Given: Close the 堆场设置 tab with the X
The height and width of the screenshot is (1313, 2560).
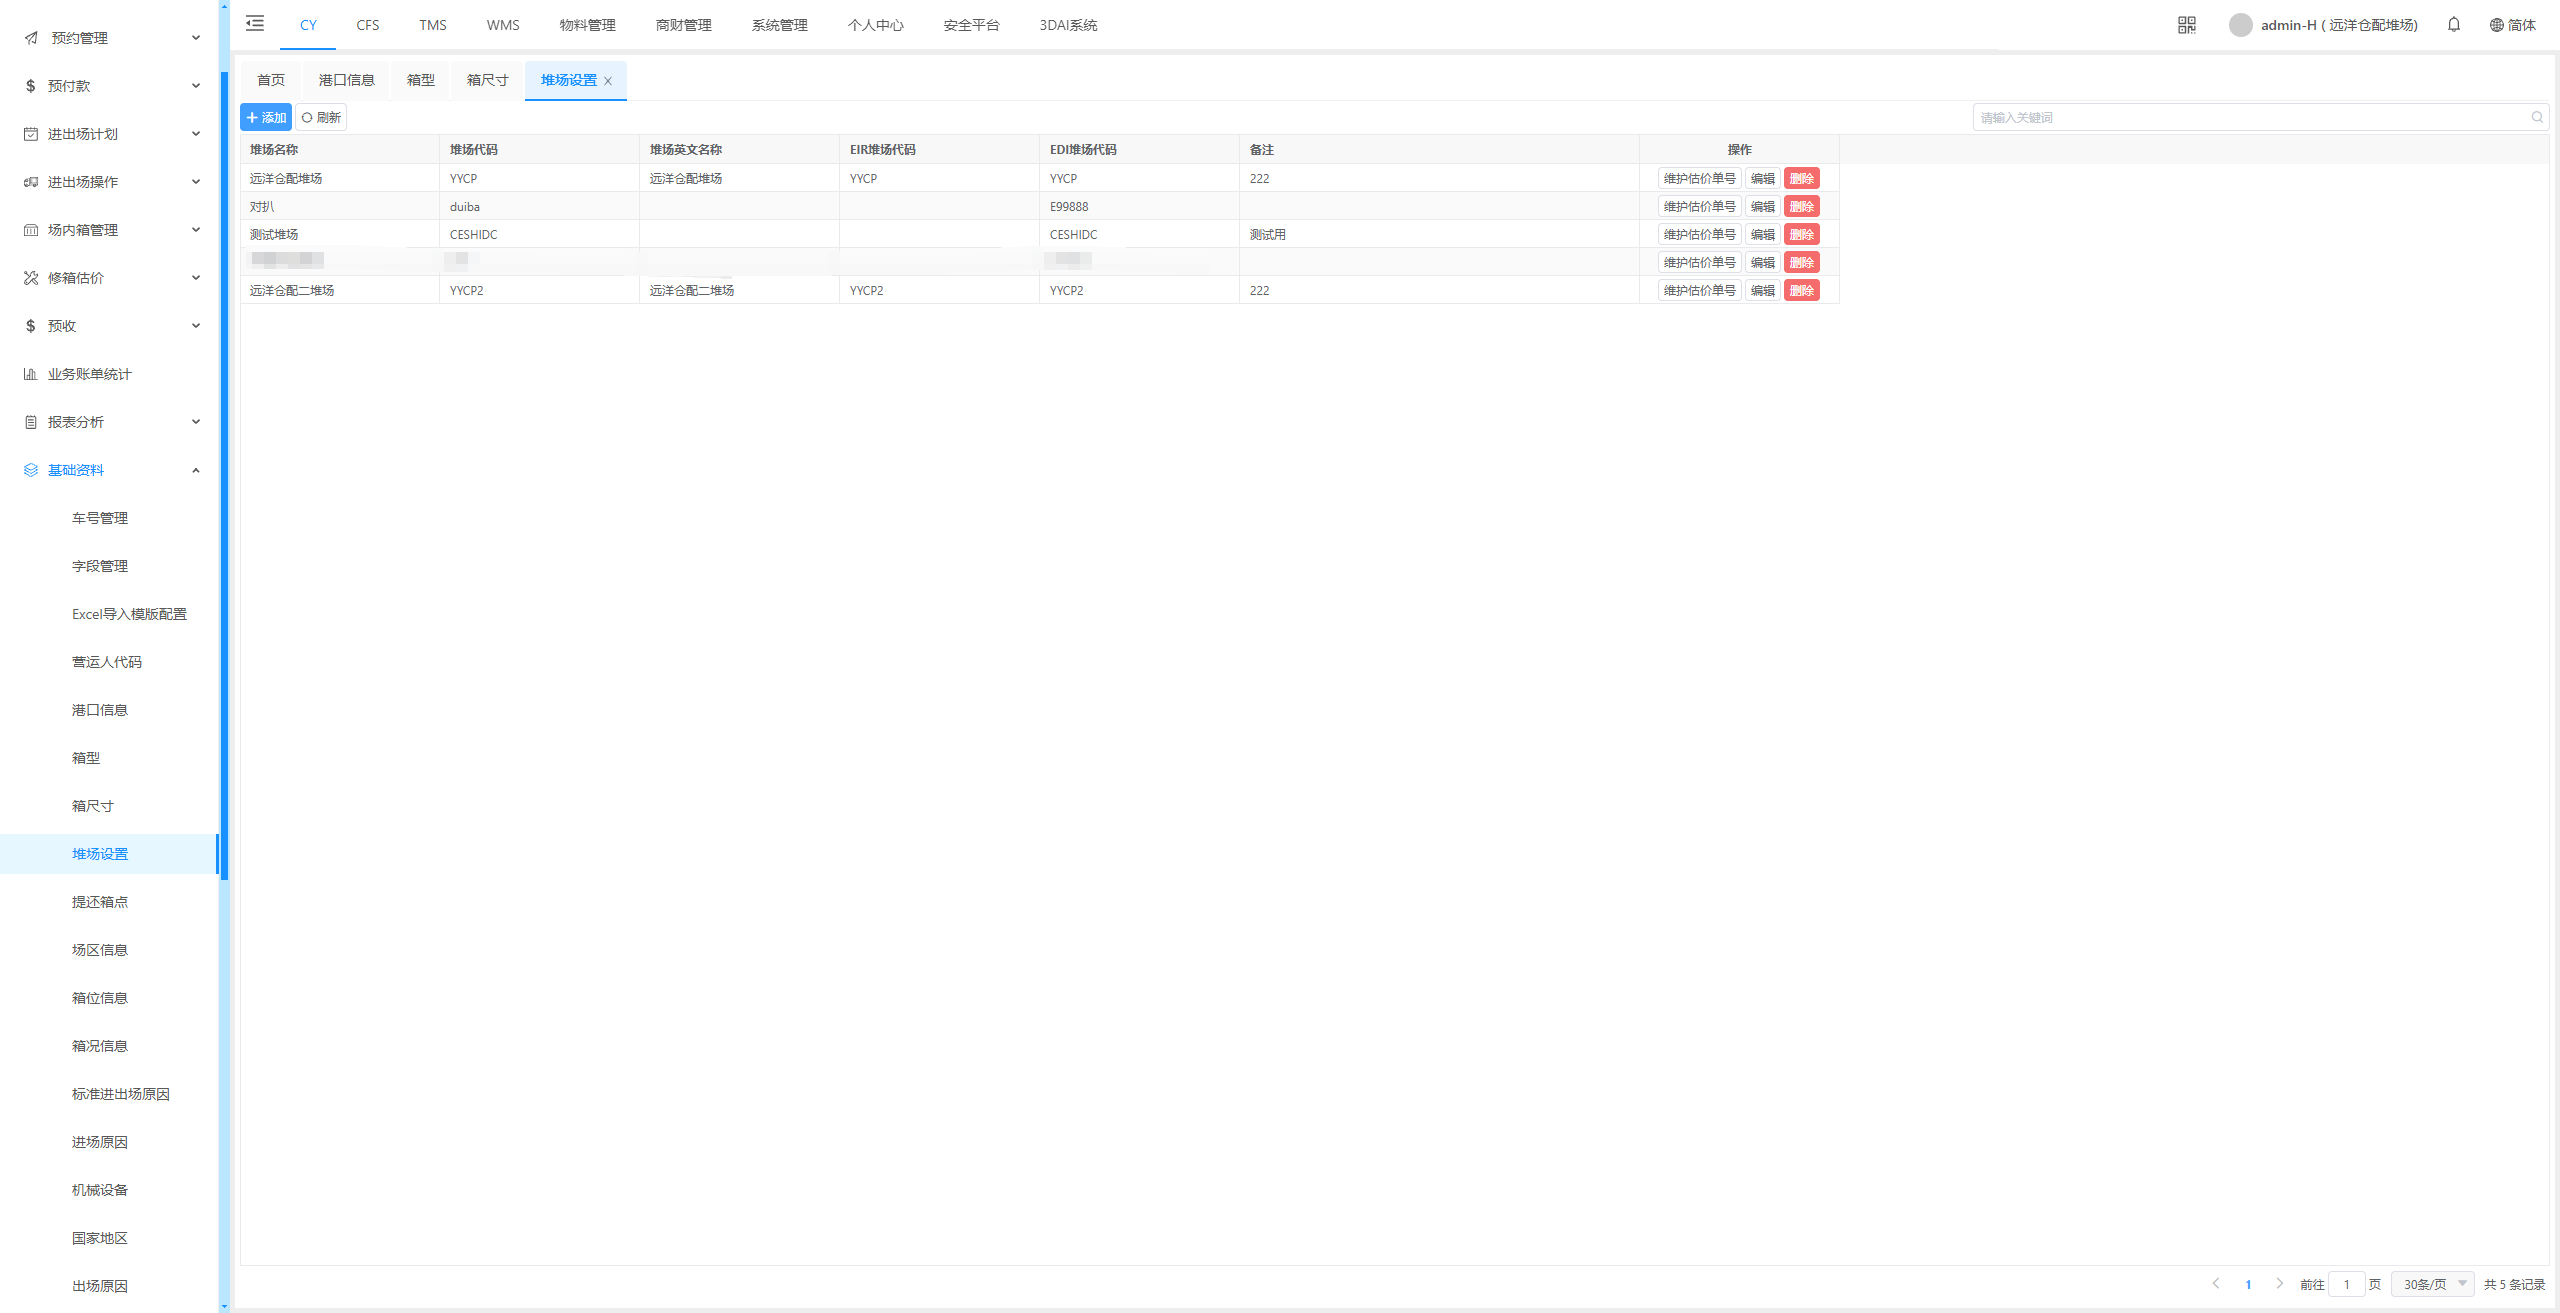Looking at the screenshot, I should (x=608, y=81).
